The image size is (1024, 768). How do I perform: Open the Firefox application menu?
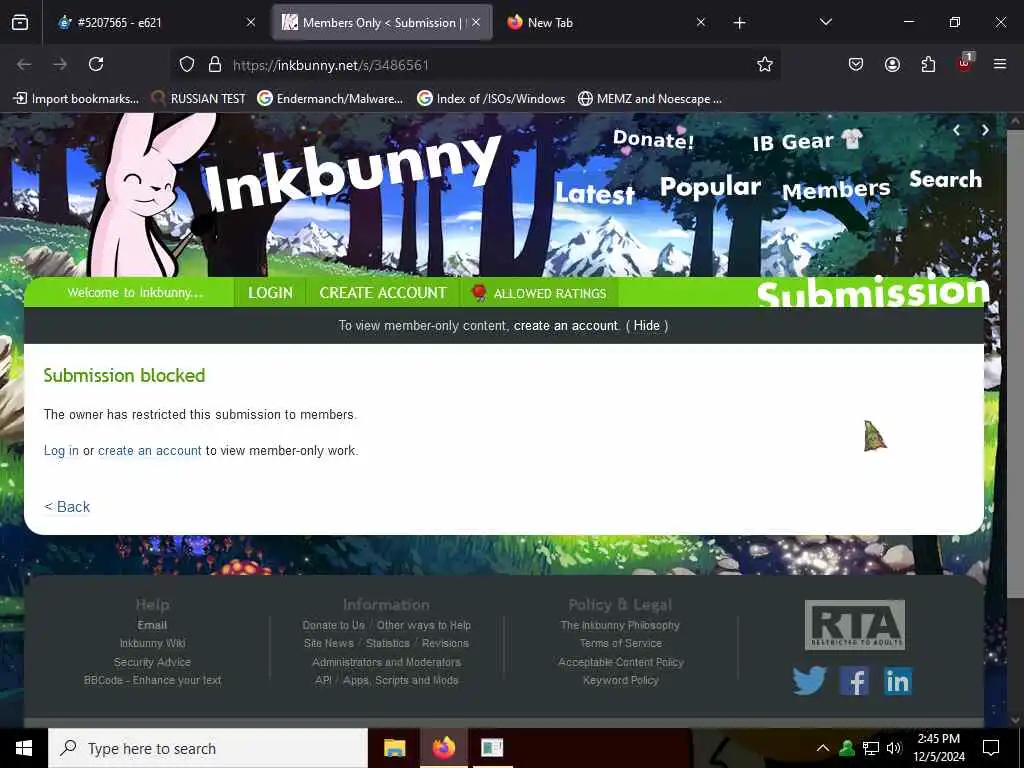click(x=1000, y=64)
